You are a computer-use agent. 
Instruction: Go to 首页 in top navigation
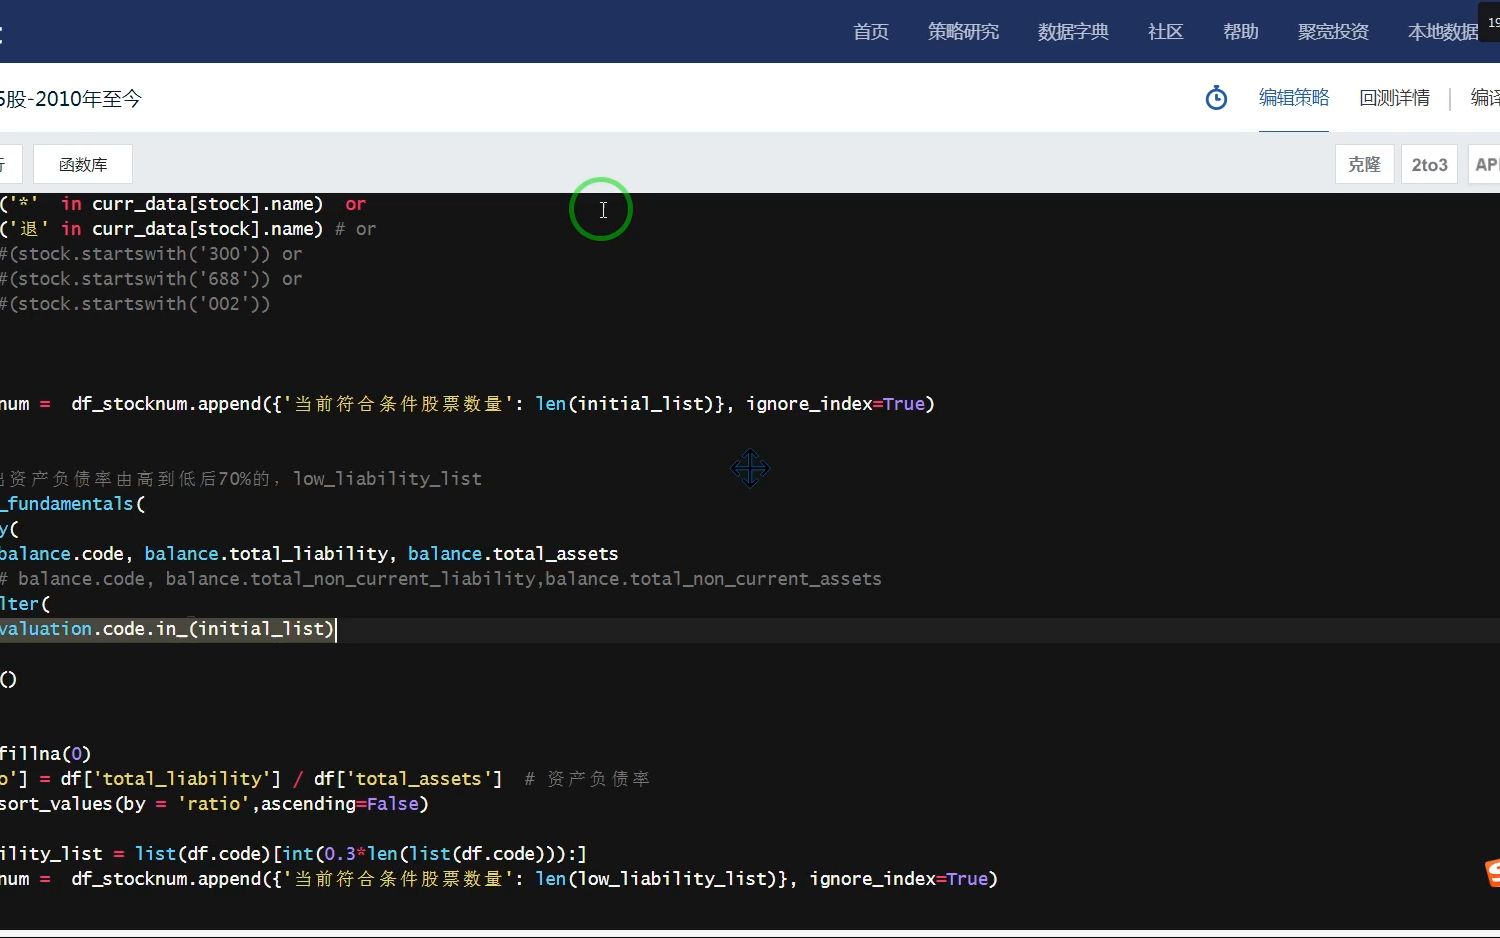(x=871, y=32)
